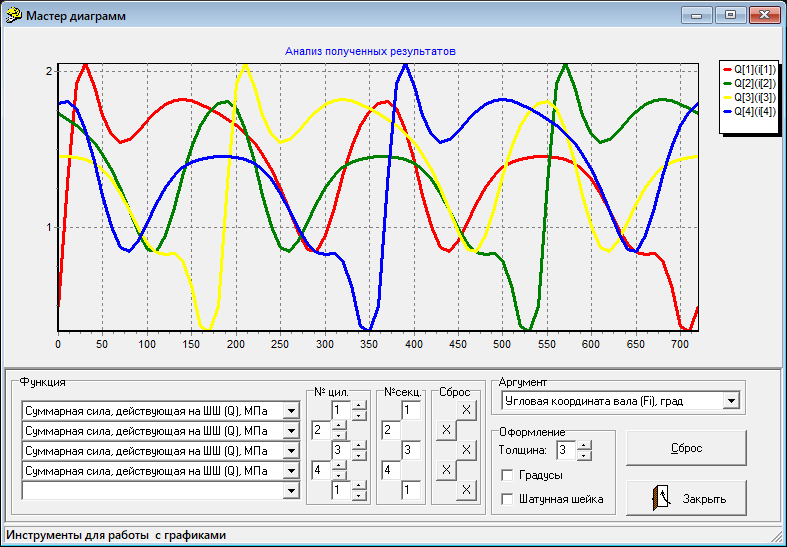Click the section number field showing 4
This screenshot has height=547, width=787.
[391, 470]
